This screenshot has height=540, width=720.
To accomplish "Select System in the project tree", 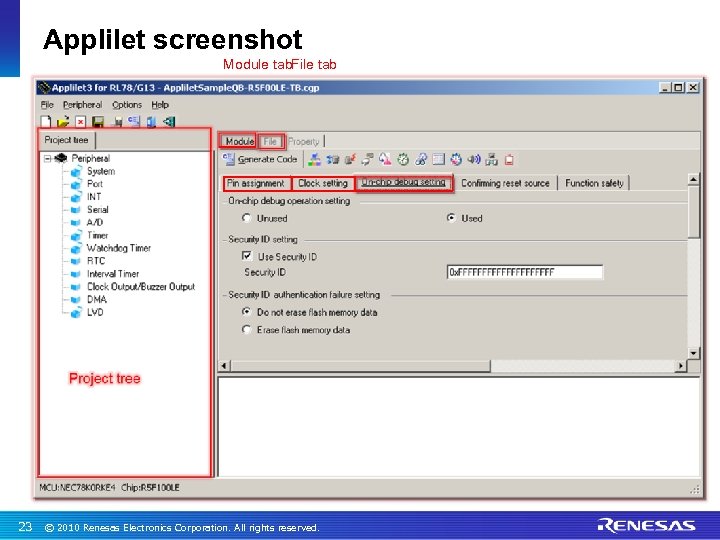I will (101, 171).
